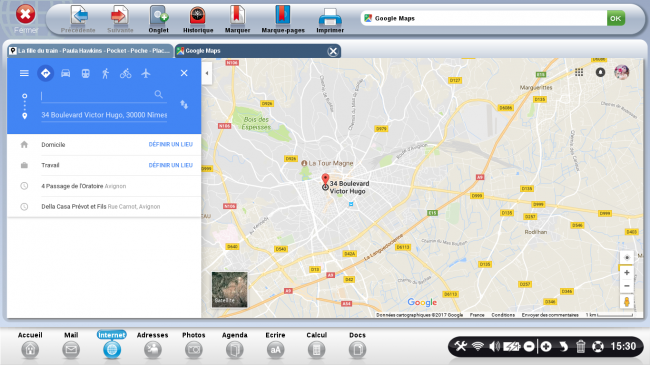The height and width of the screenshot is (365, 650).
Task: Open the Conditions link
Action: tap(503, 315)
